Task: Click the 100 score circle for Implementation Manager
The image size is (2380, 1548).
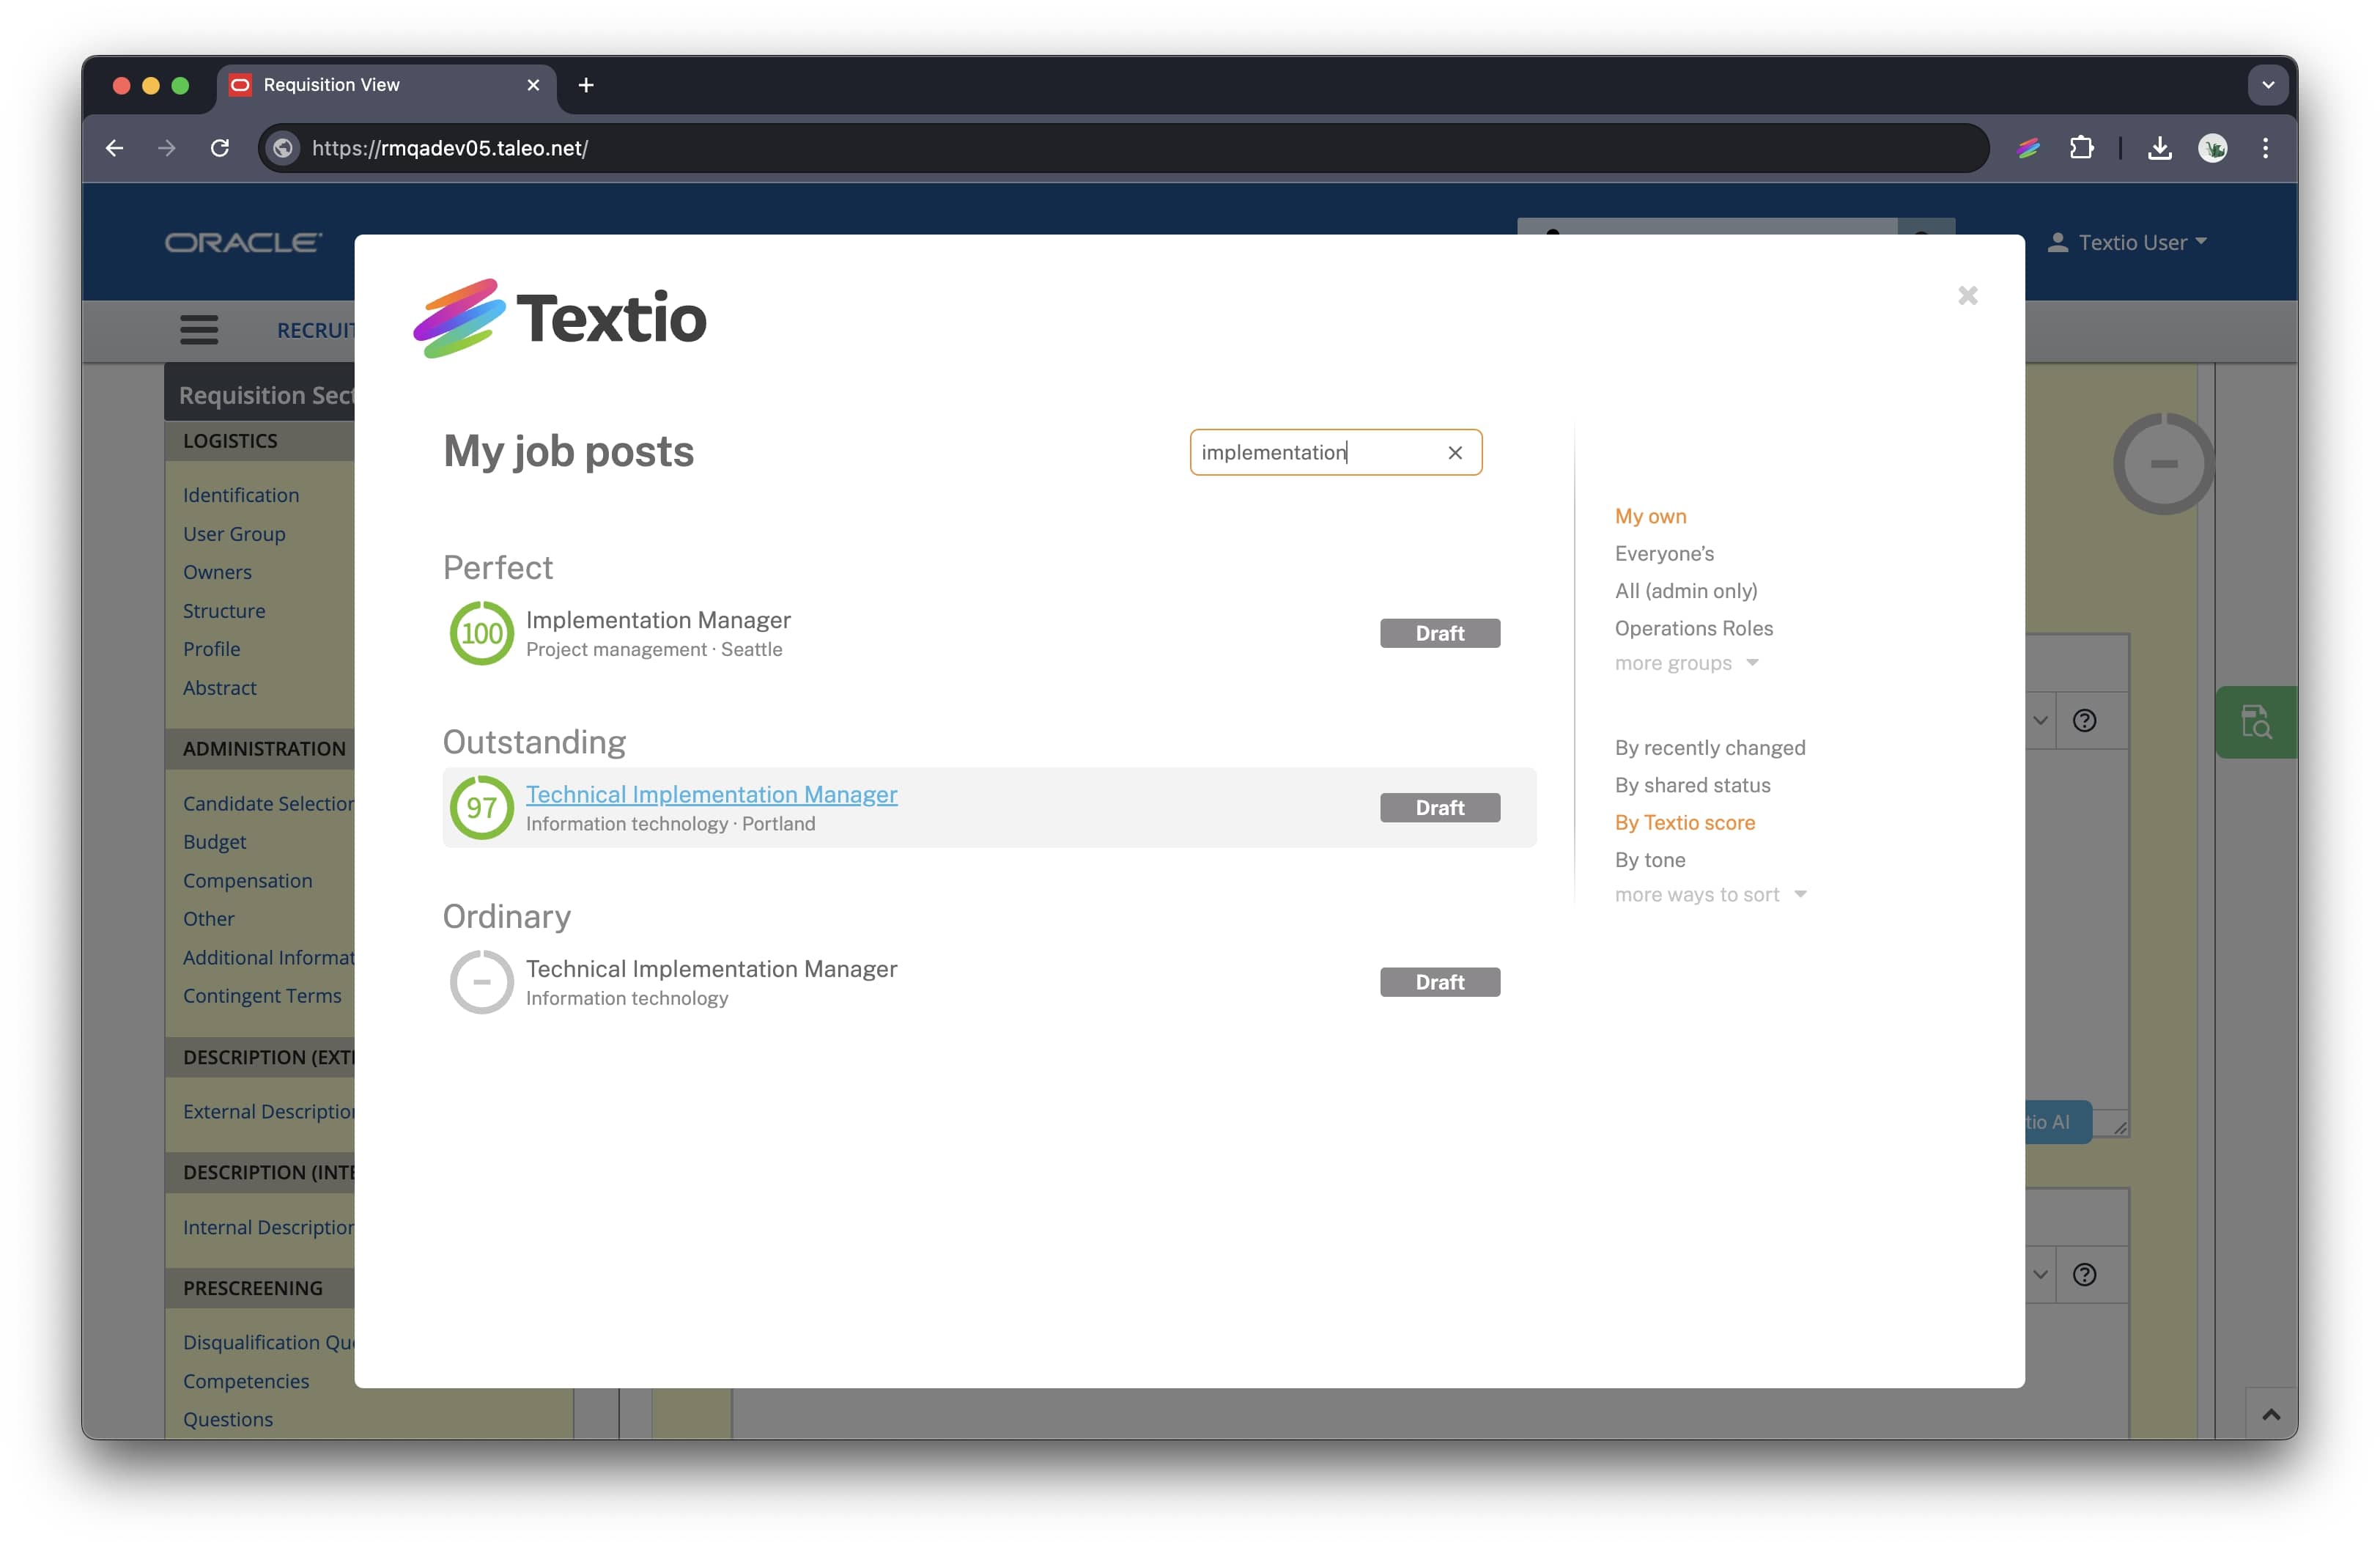Action: click(x=481, y=633)
